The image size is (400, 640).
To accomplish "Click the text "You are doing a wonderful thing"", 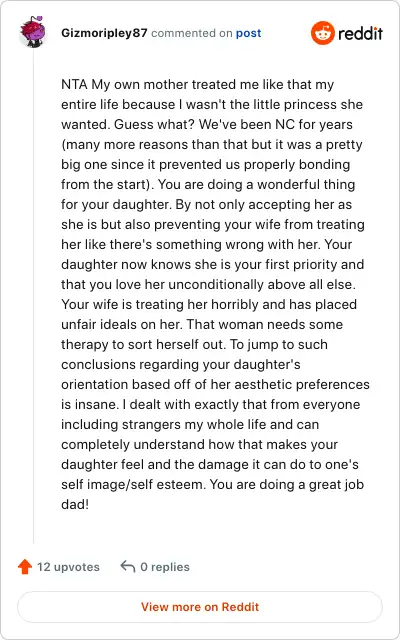I will coord(258,184).
